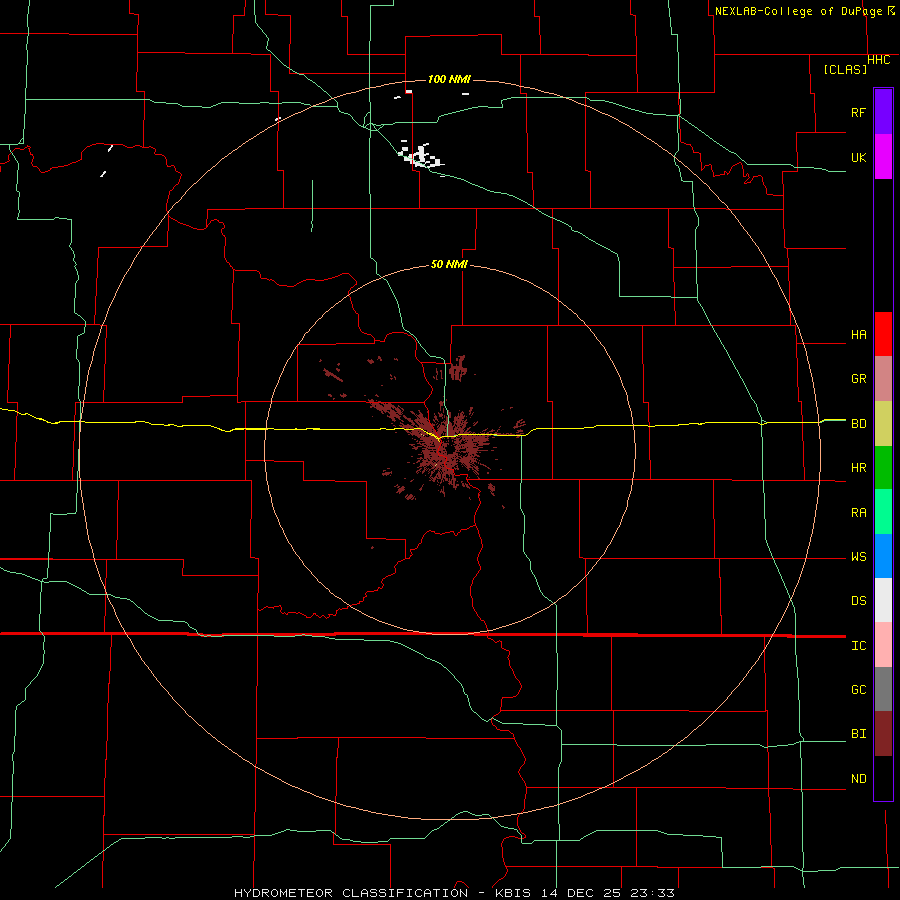
Task: Click the UK legend label
Action: tap(858, 157)
